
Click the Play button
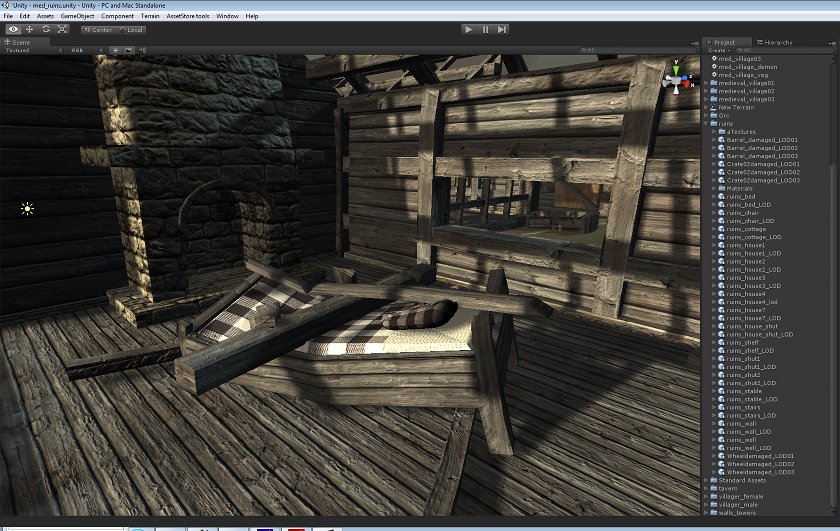tap(469, 29)
